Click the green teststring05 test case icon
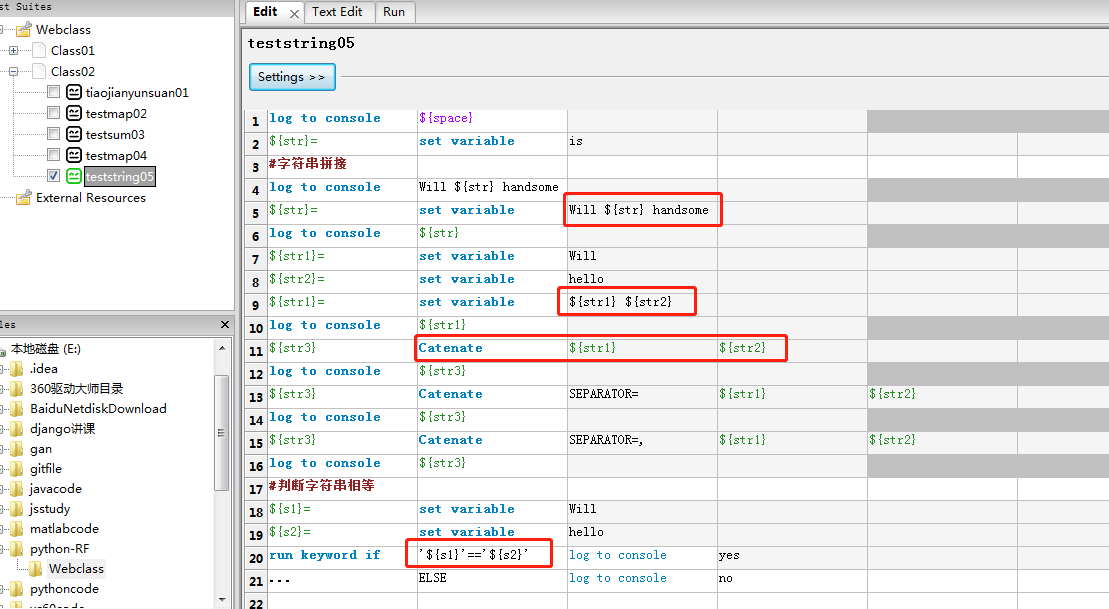 [74, 176]
